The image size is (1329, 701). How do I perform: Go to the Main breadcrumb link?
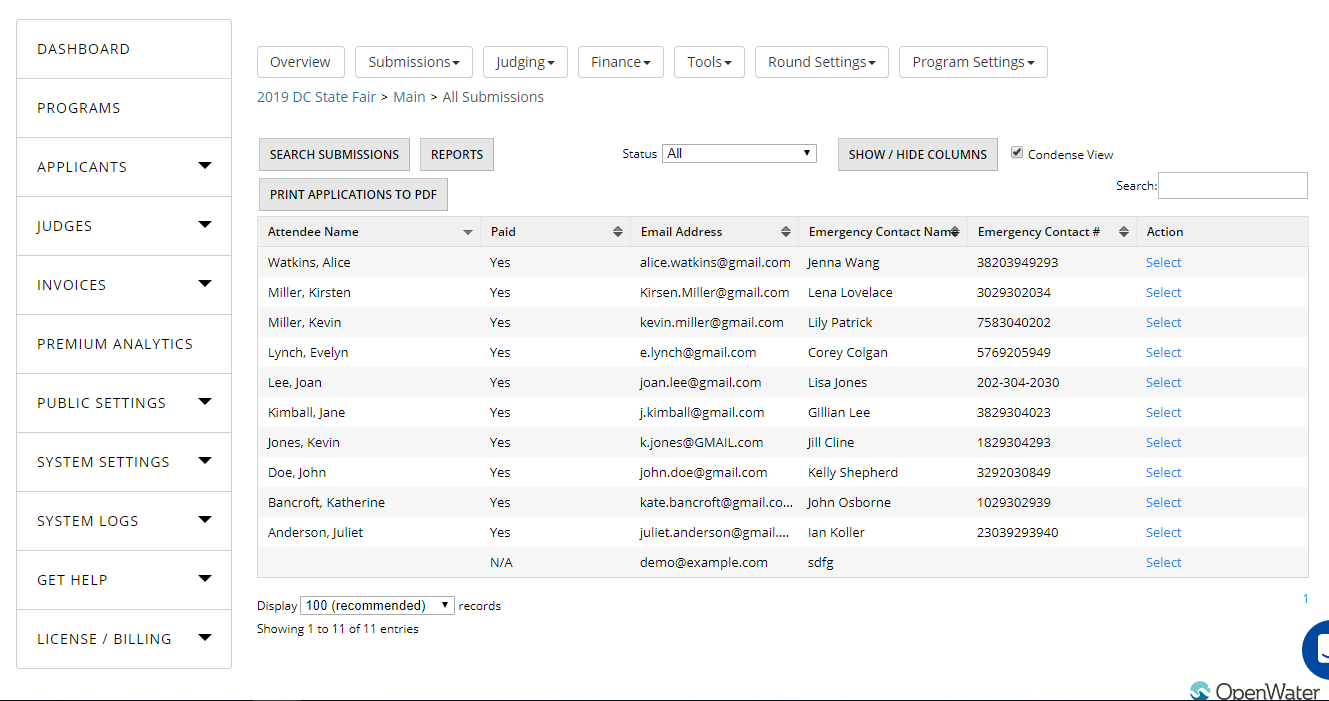[409, 97]
